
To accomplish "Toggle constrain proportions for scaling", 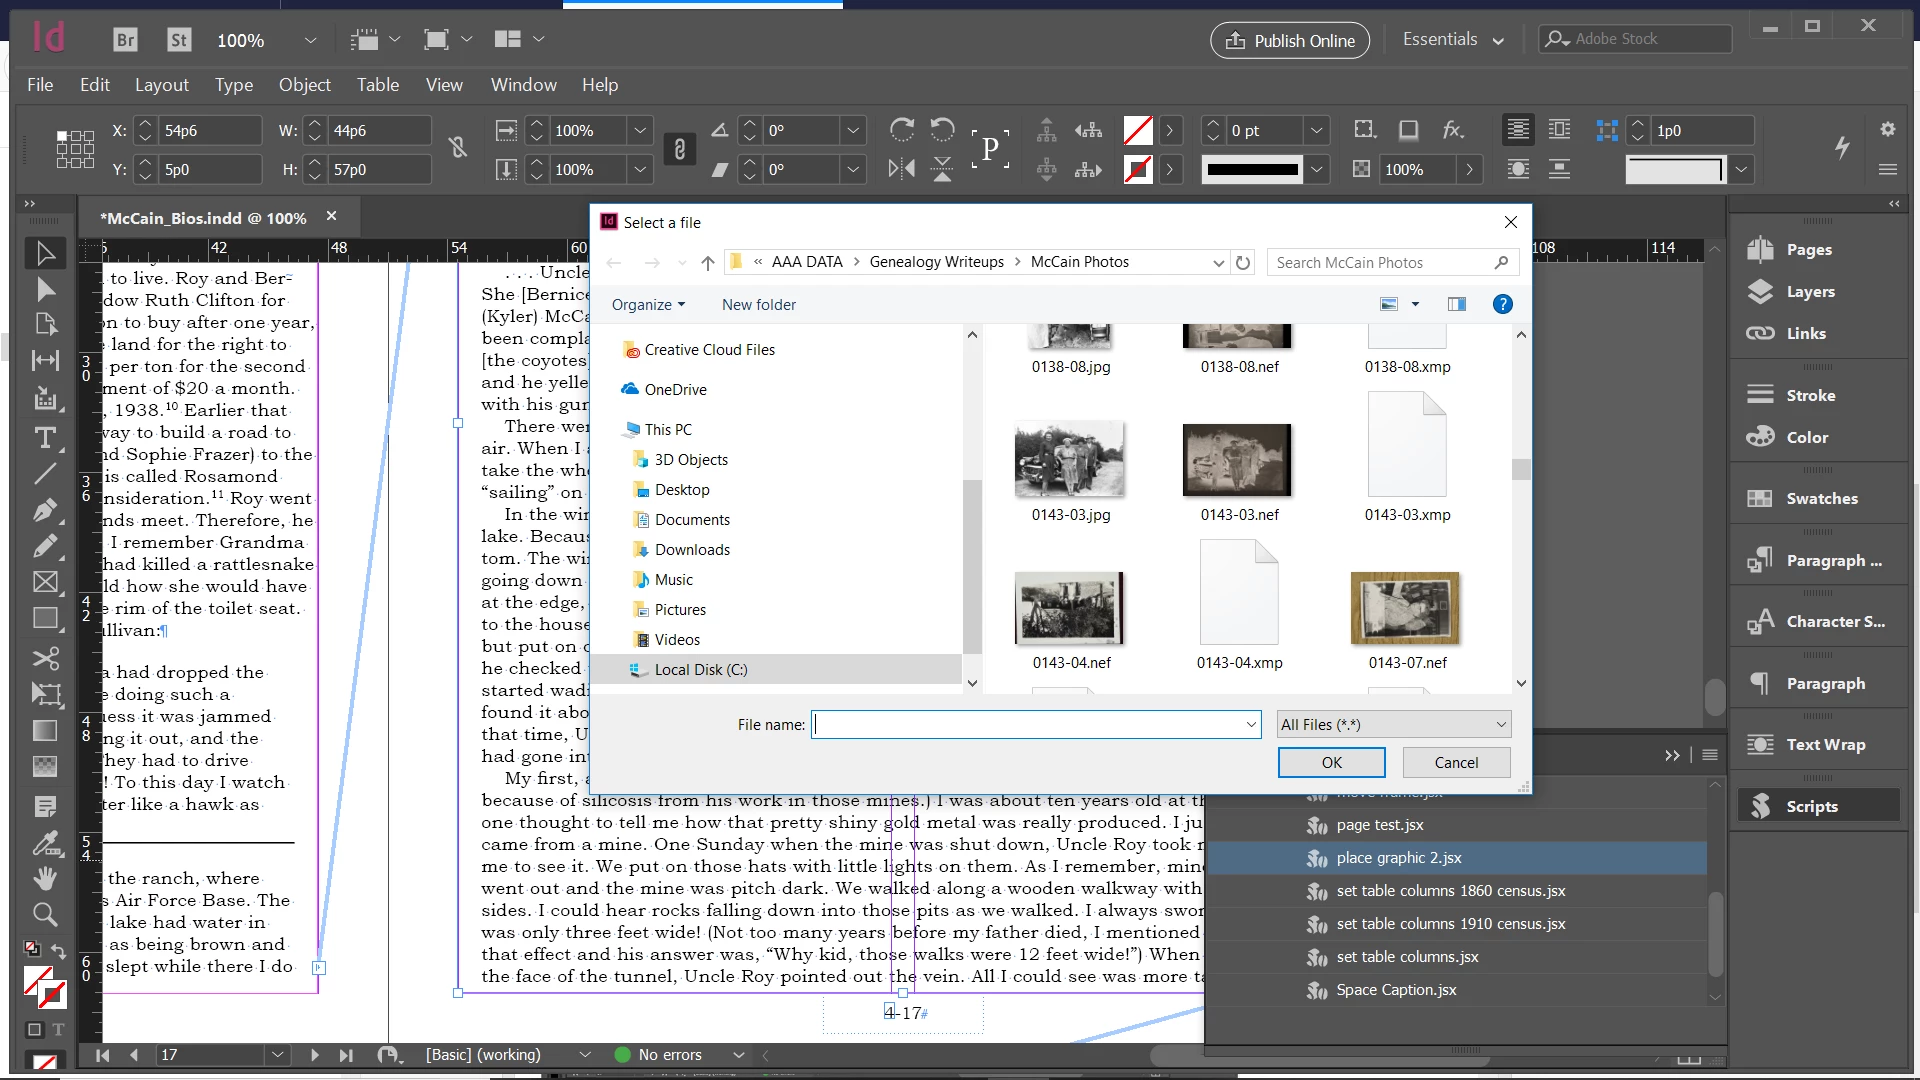I will pyautogui.click(x=679, y=149).
